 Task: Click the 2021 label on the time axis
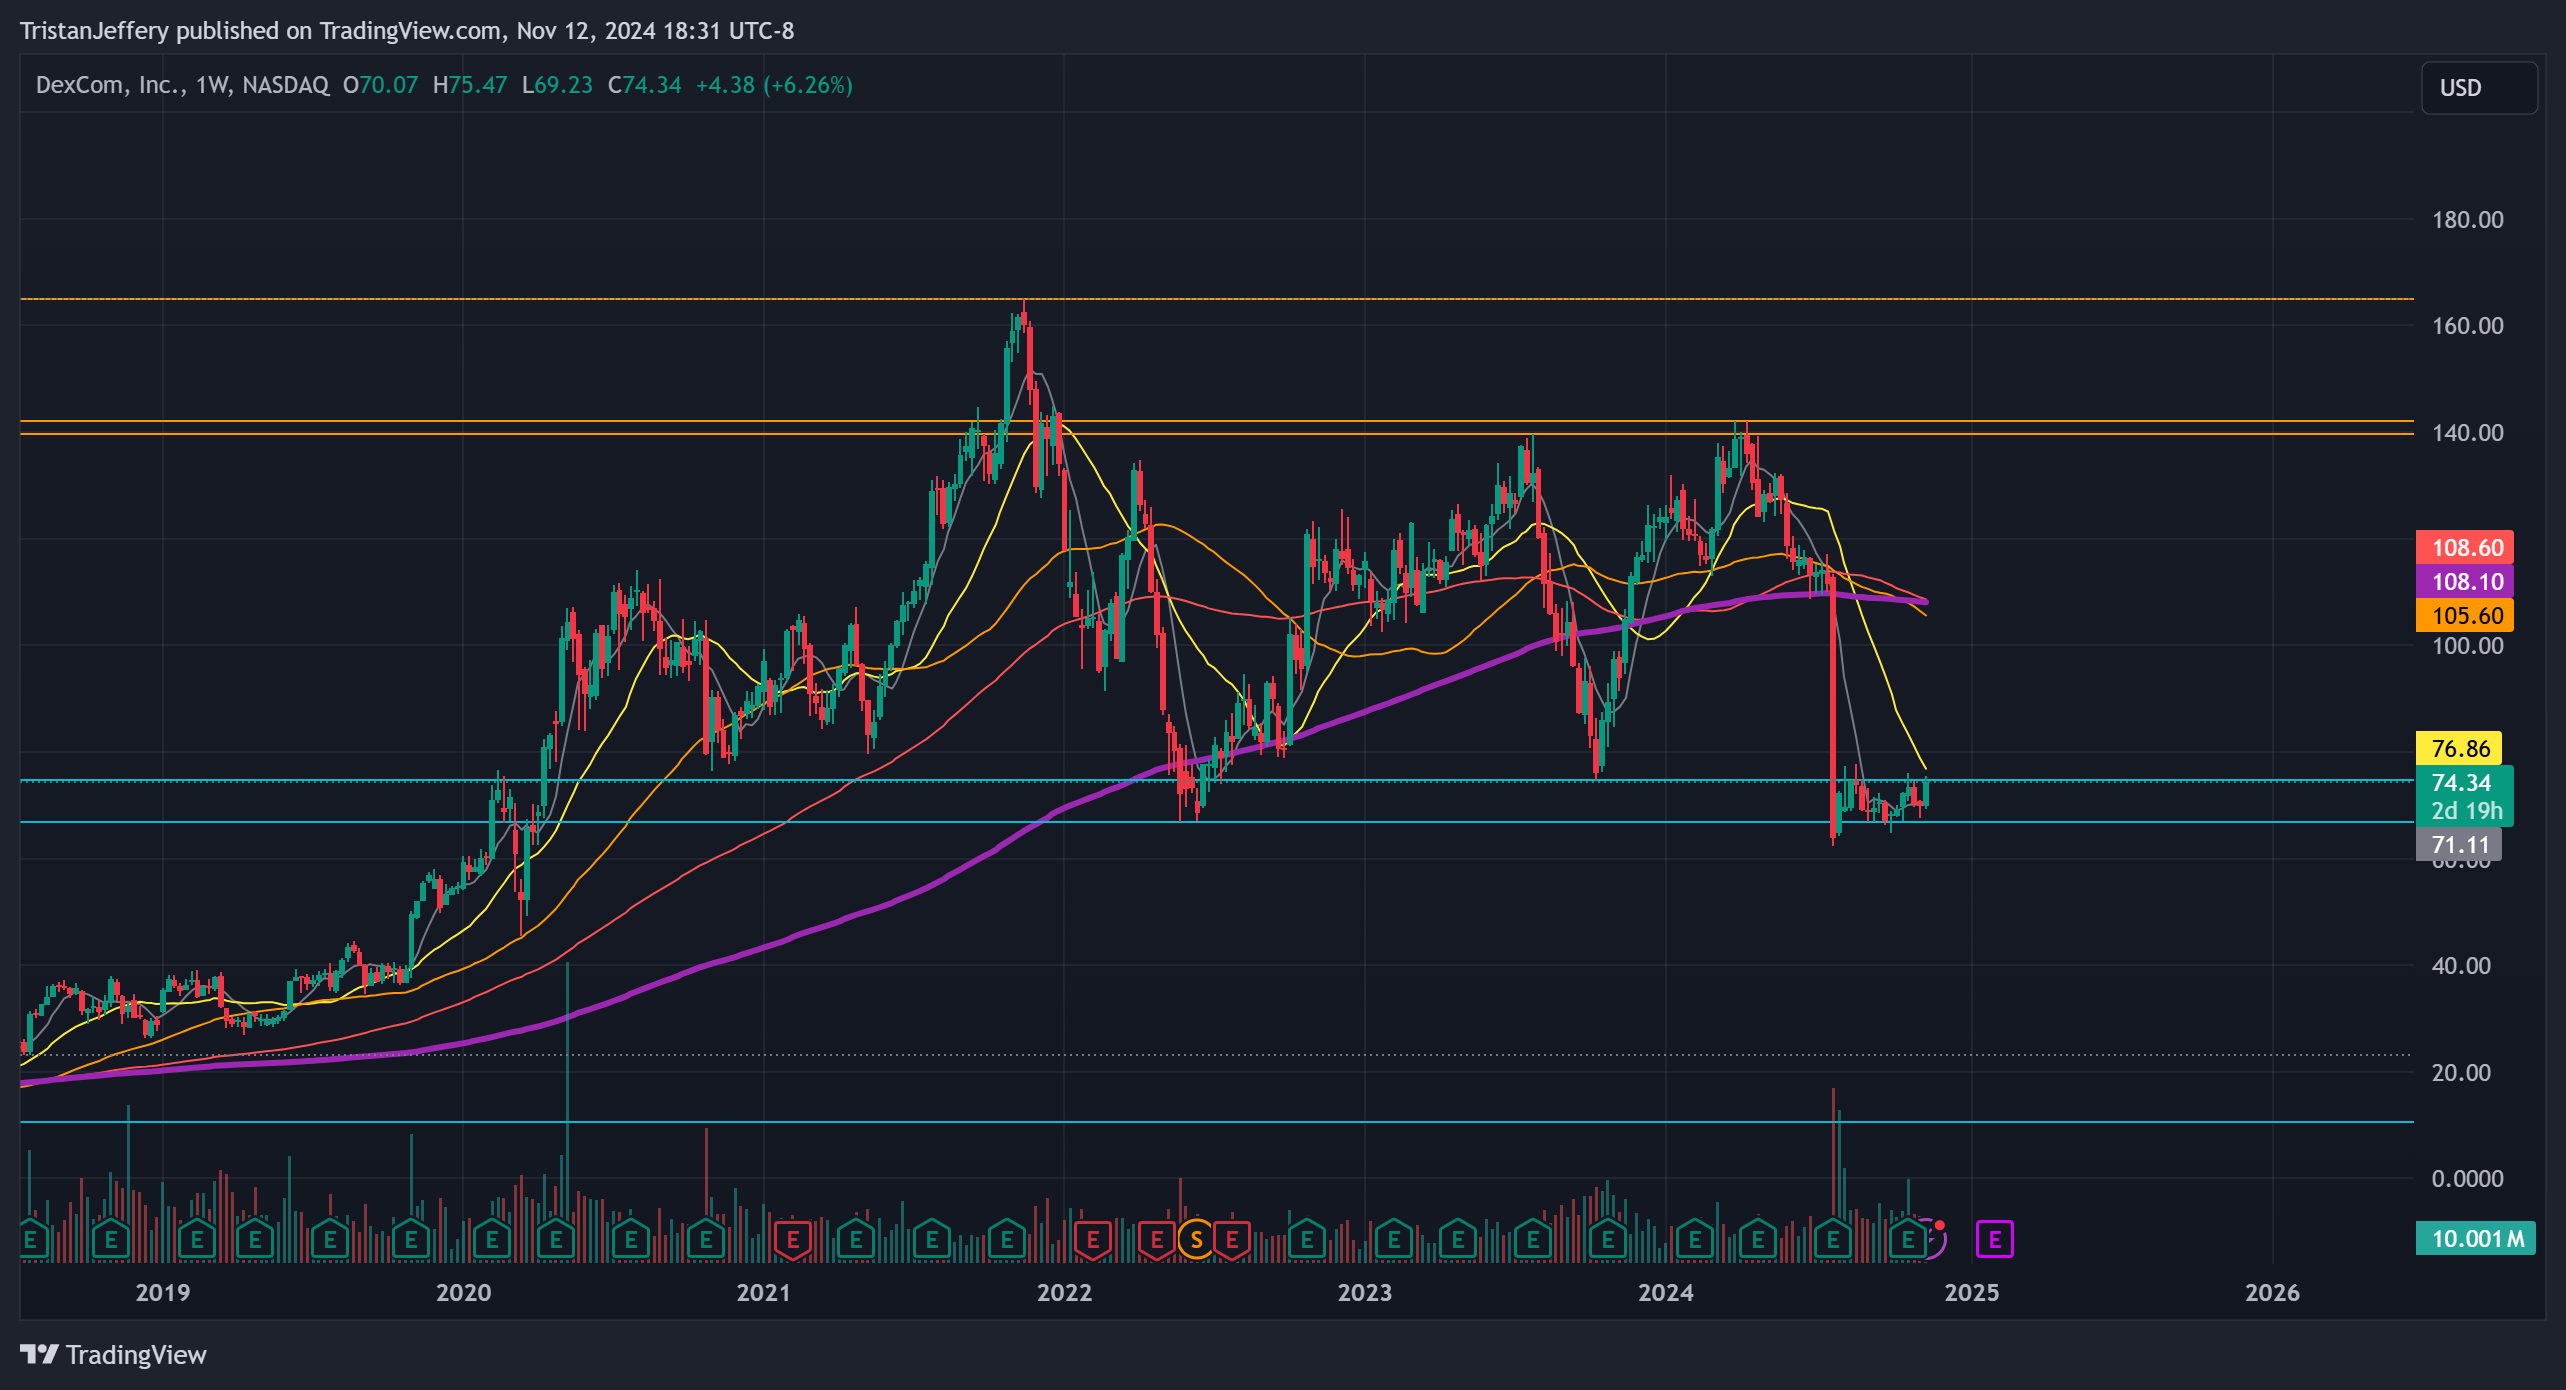point(764,1293)
